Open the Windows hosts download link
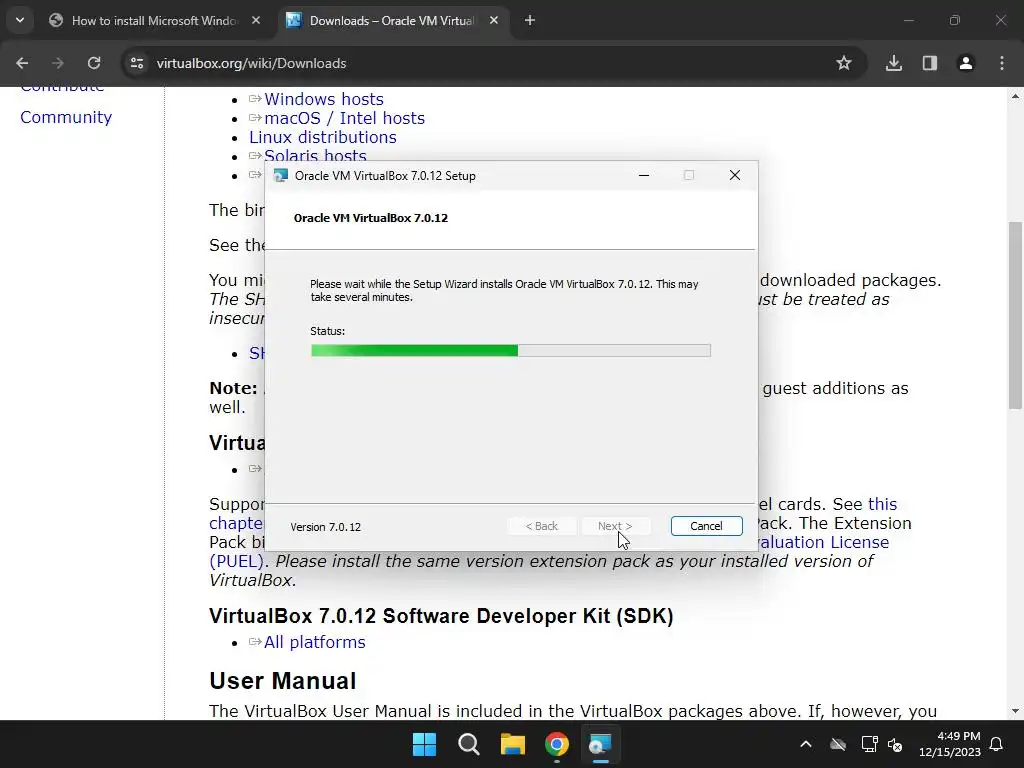1024x768 pixels. pos(324,99)
